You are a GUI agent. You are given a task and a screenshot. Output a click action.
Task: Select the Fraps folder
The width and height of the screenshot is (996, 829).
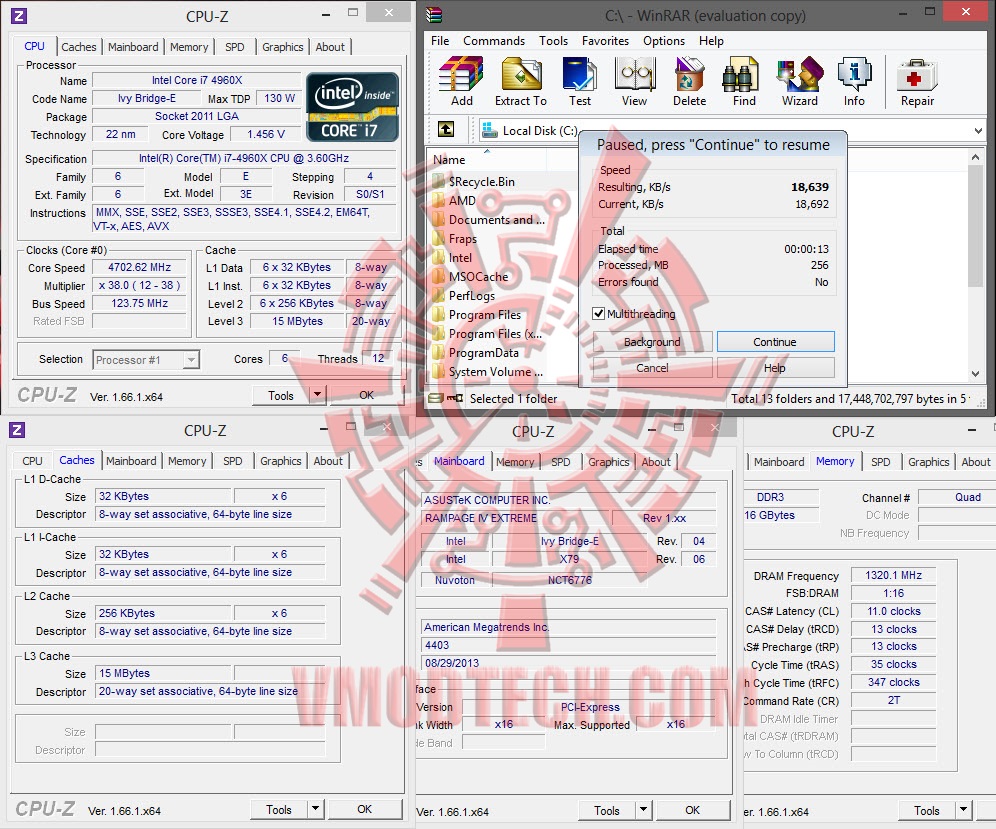click(x=462, y=239)
